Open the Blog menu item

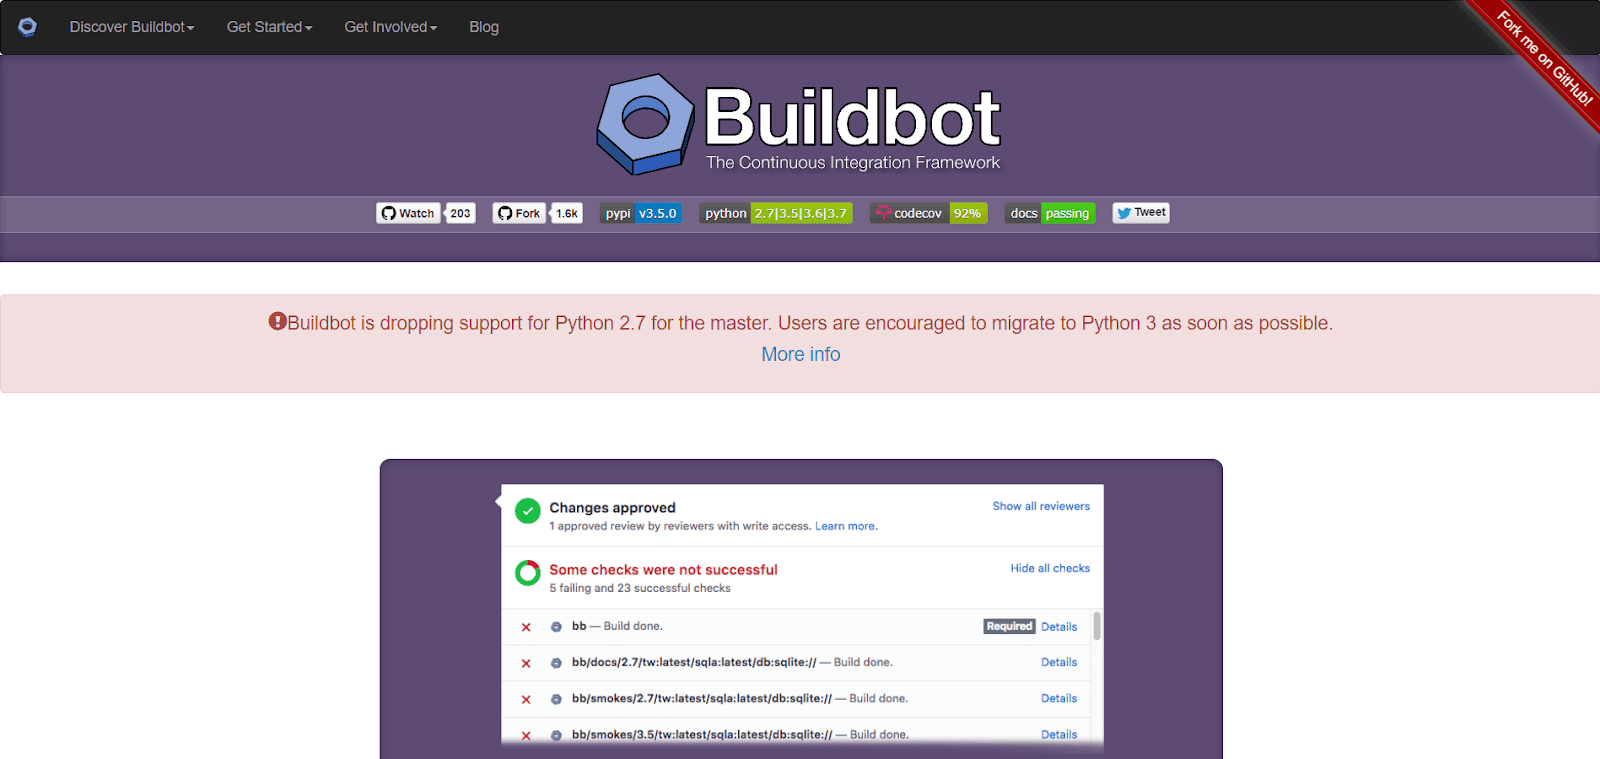click(484, 27)
